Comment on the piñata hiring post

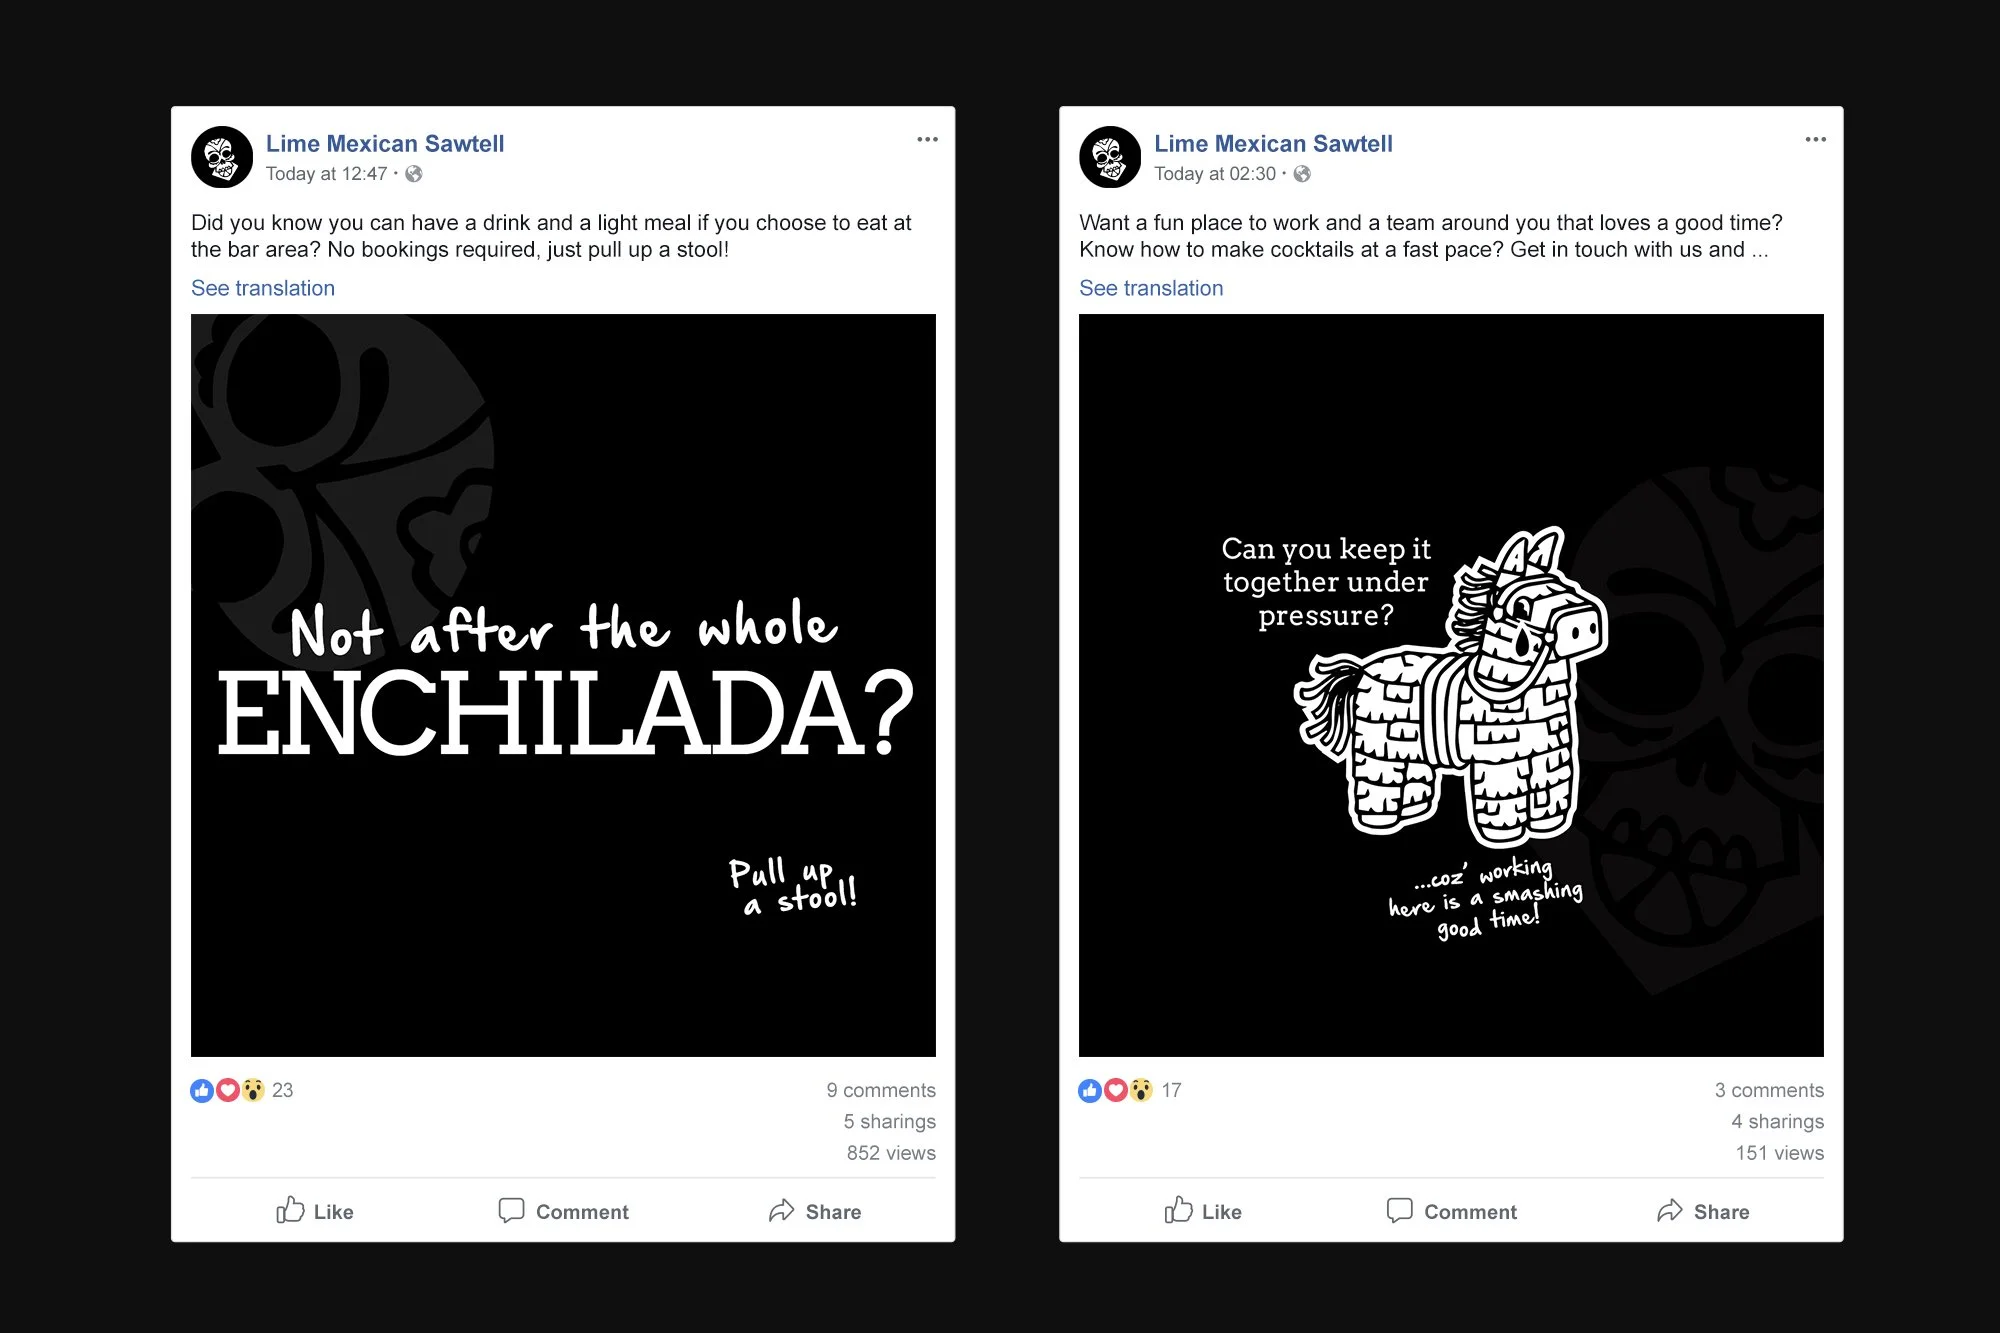(1451, 1211)
